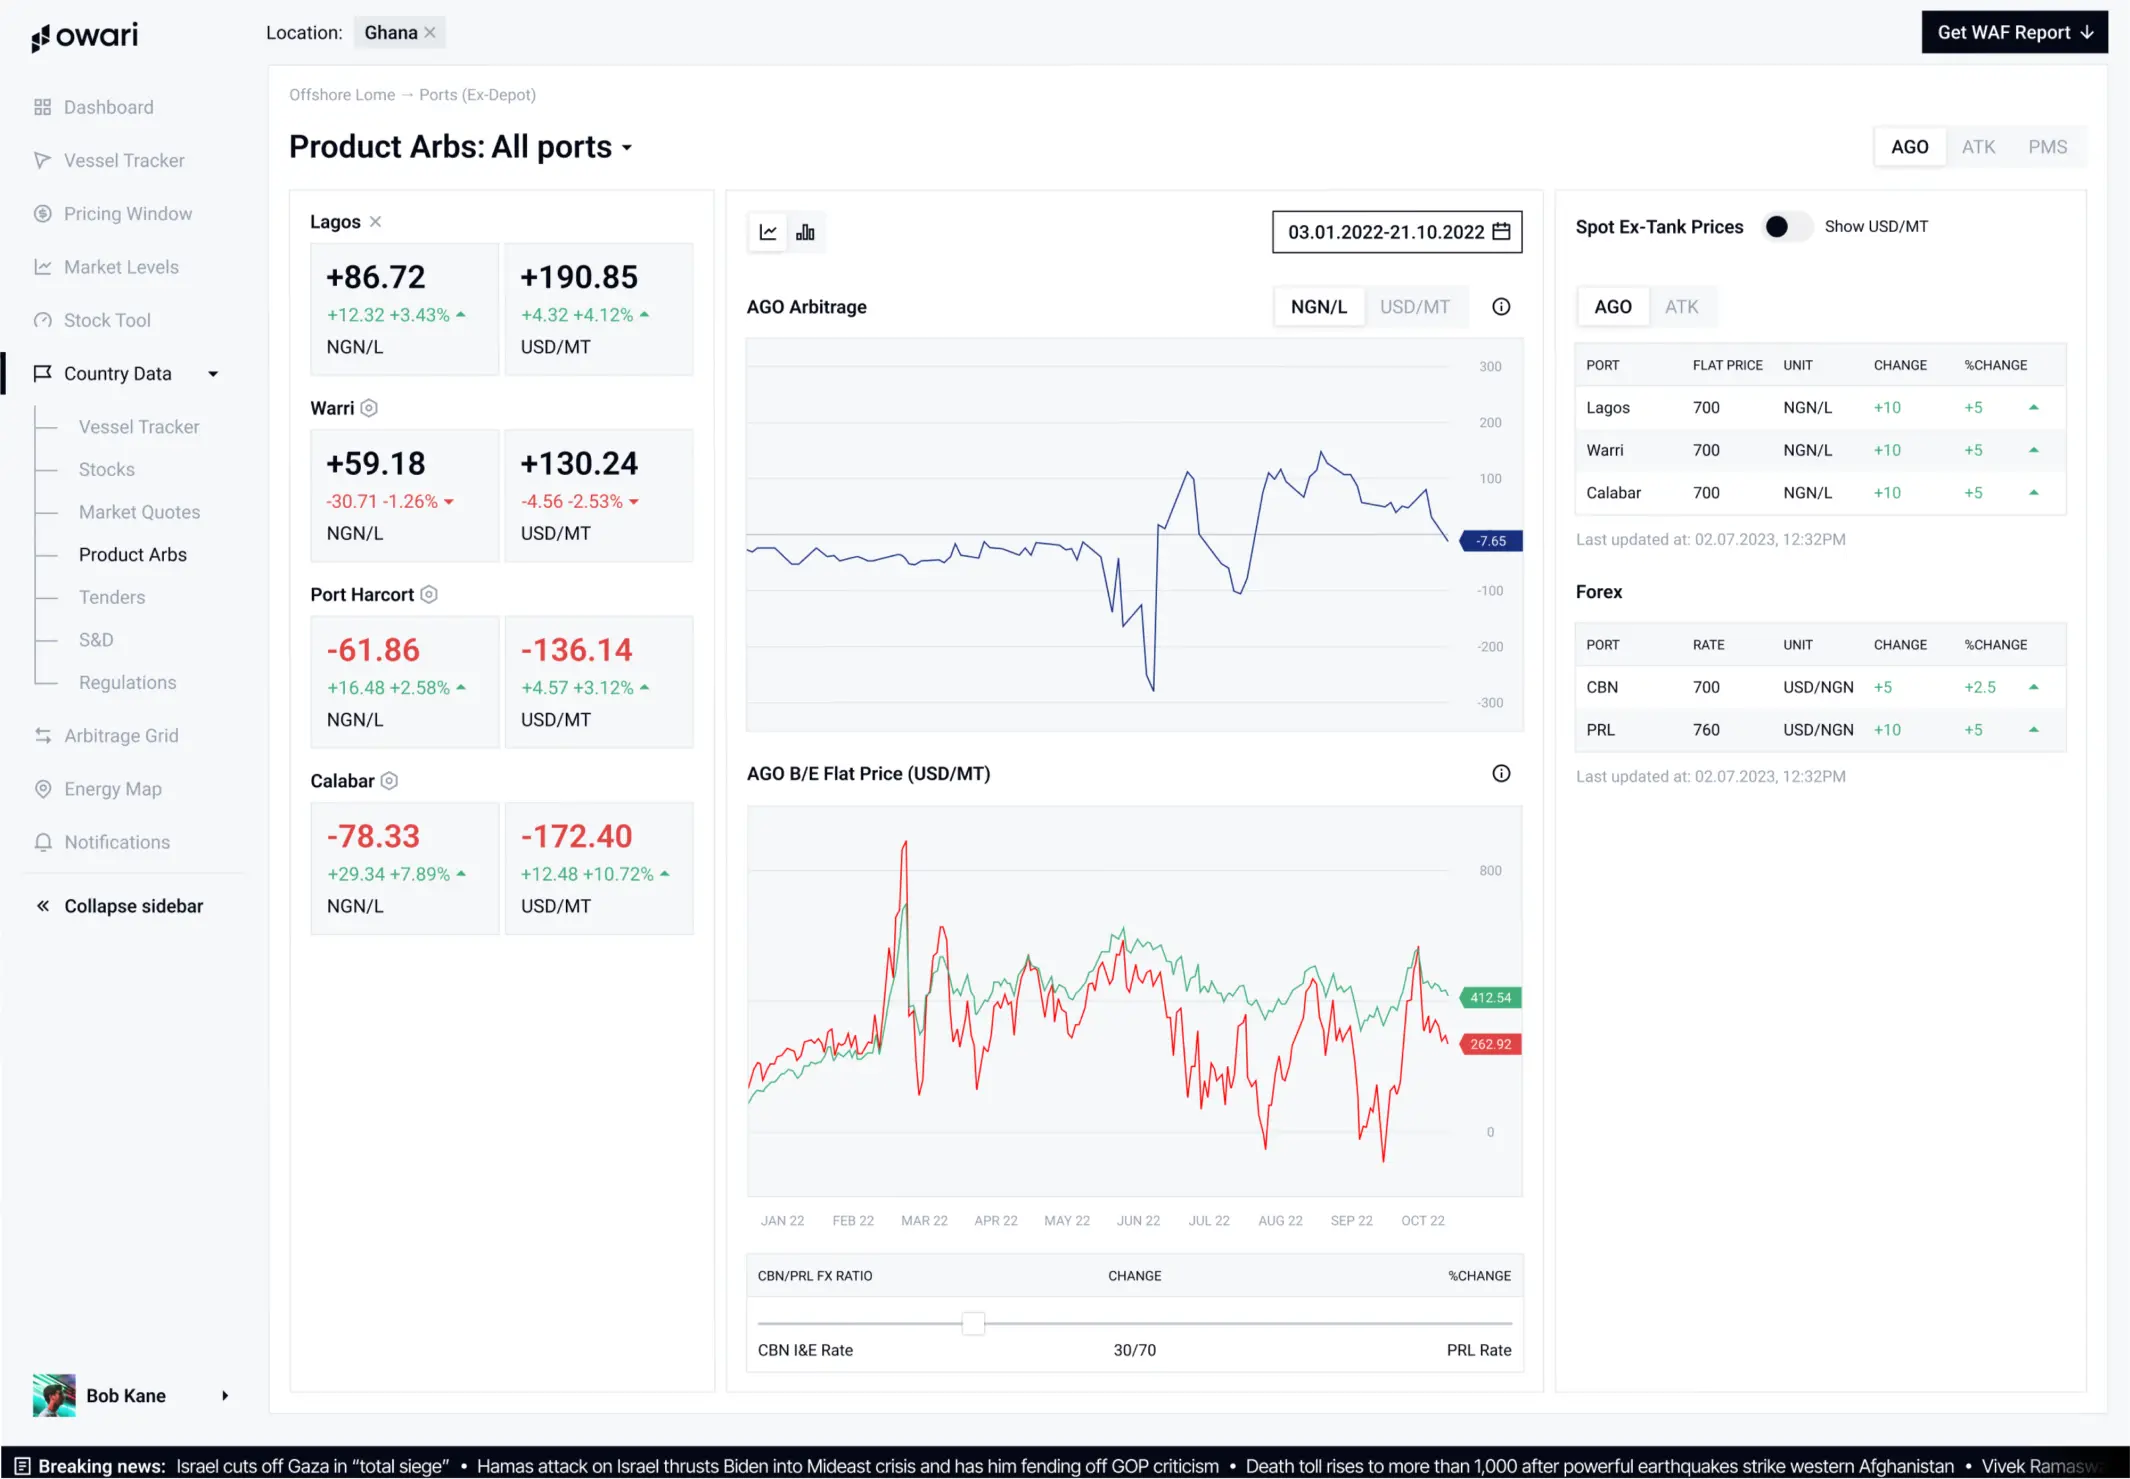Switch arbitrage chart to USD/MT
This screenshot has width=2130, height=1479.
click(1414, 307)
